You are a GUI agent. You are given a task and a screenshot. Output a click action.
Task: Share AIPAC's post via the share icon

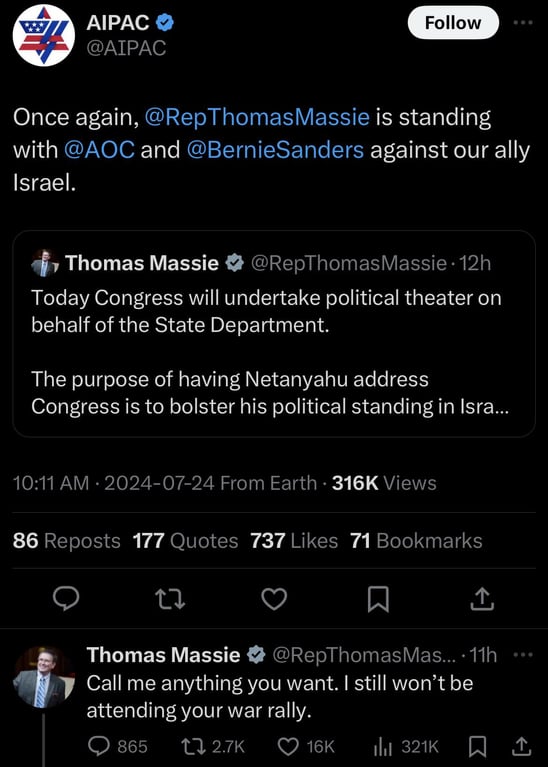[x=482, y=599]
